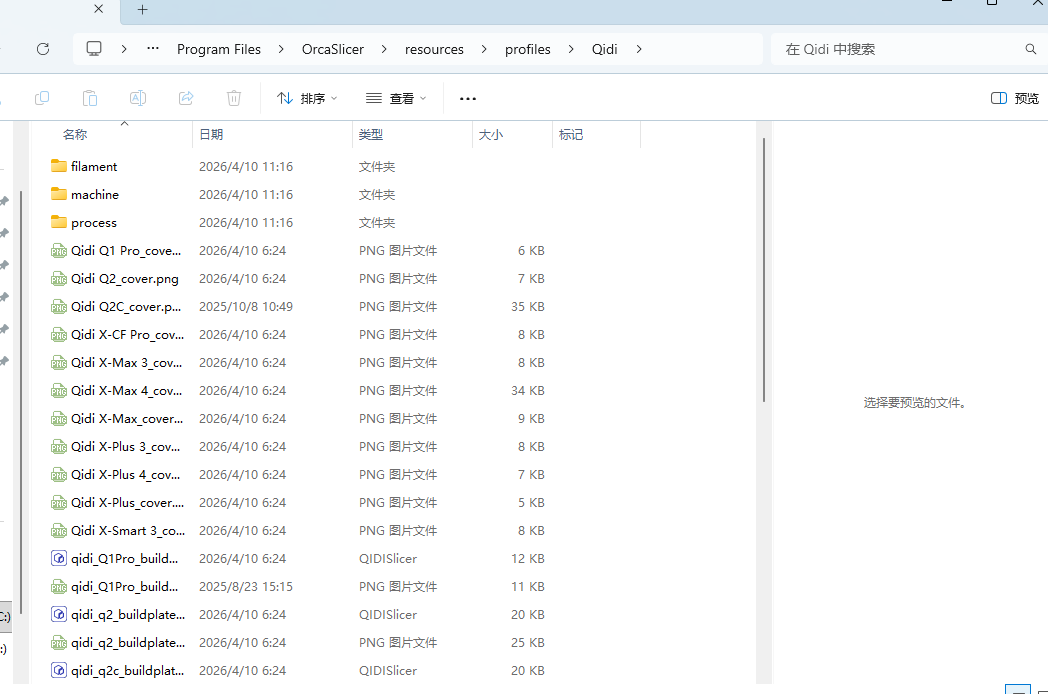Click the 35 KB size cell
The width and height of the screenshot is (1048, 694).
(x=528, y=307)
